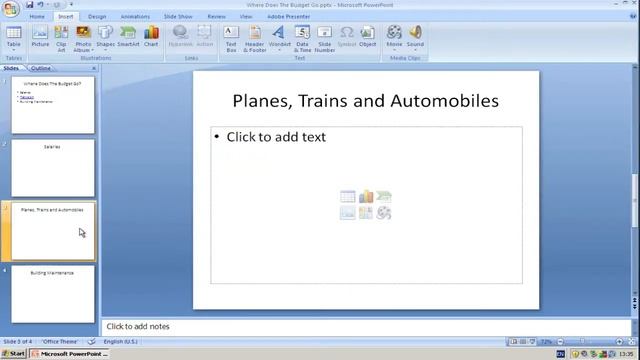Click the 'Click to add text' placeholder
The height and width of the screenshot is (360, 640).
click(276, 137)
